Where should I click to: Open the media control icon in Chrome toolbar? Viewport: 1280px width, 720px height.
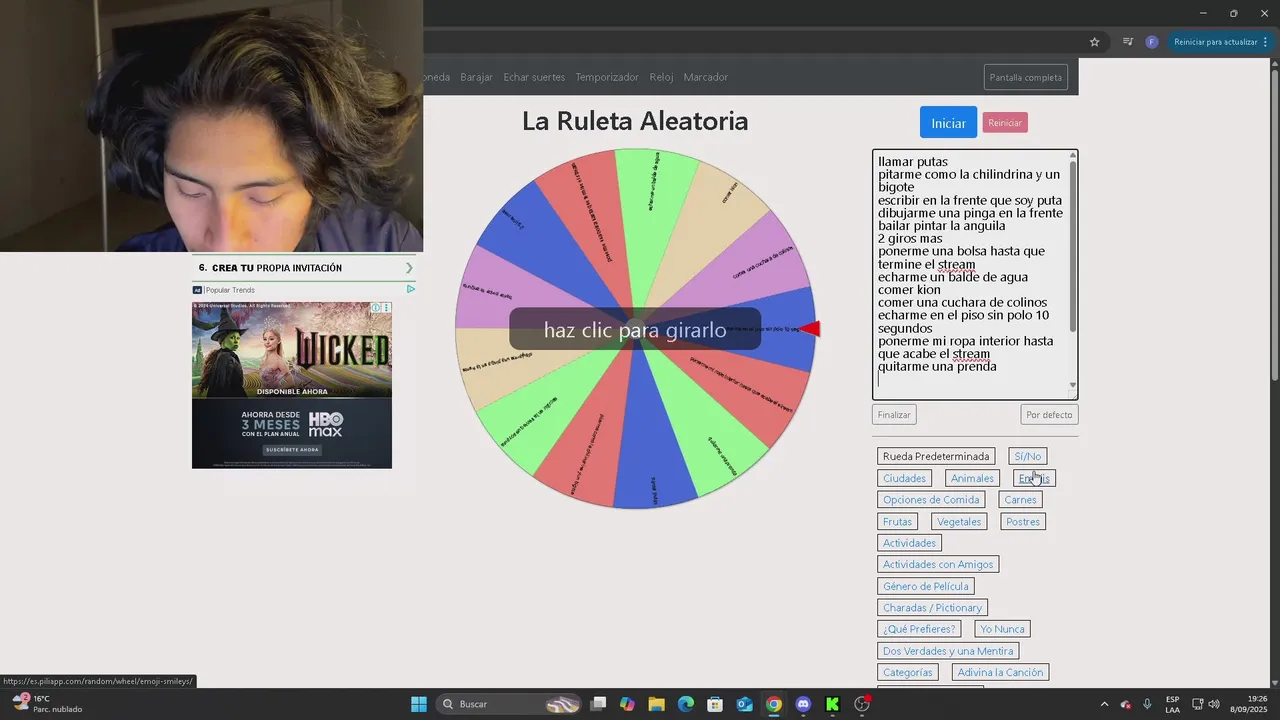tap(1128, 42)
